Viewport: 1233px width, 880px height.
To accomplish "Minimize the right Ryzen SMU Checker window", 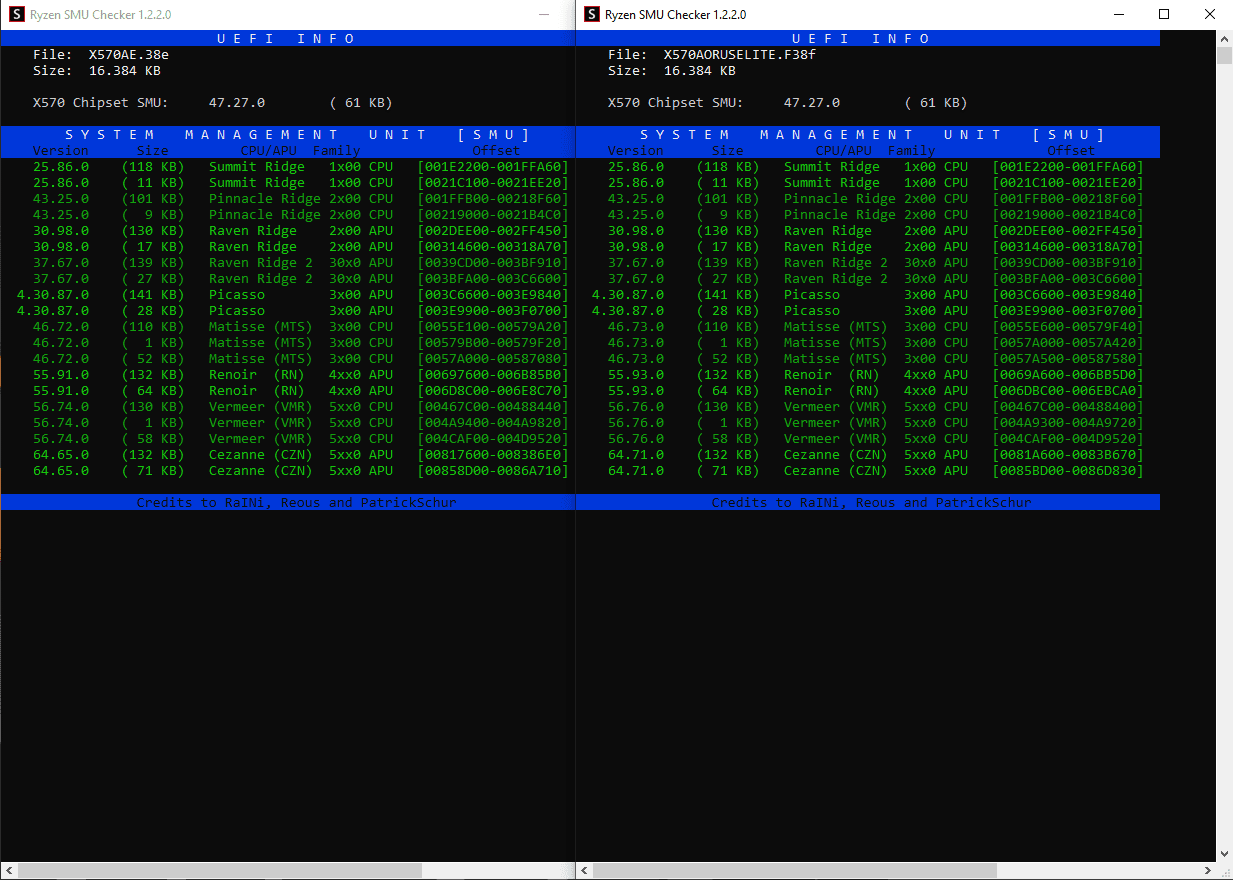I will pos(1118,15).
